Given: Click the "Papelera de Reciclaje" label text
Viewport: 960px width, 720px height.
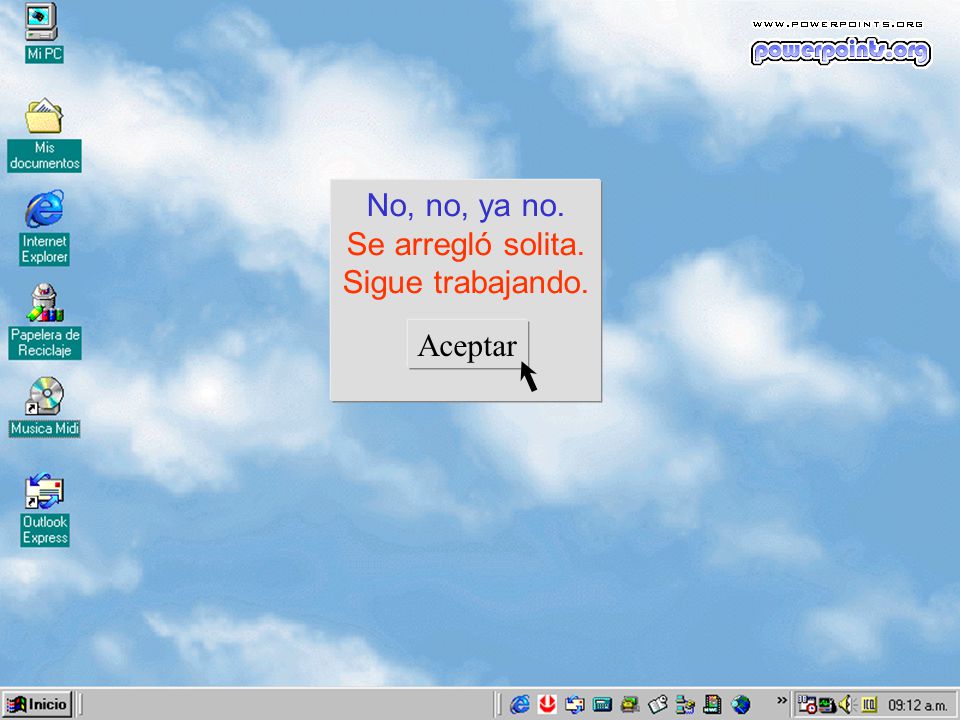Looking at the screenshot, I should (x=45, y=342).
